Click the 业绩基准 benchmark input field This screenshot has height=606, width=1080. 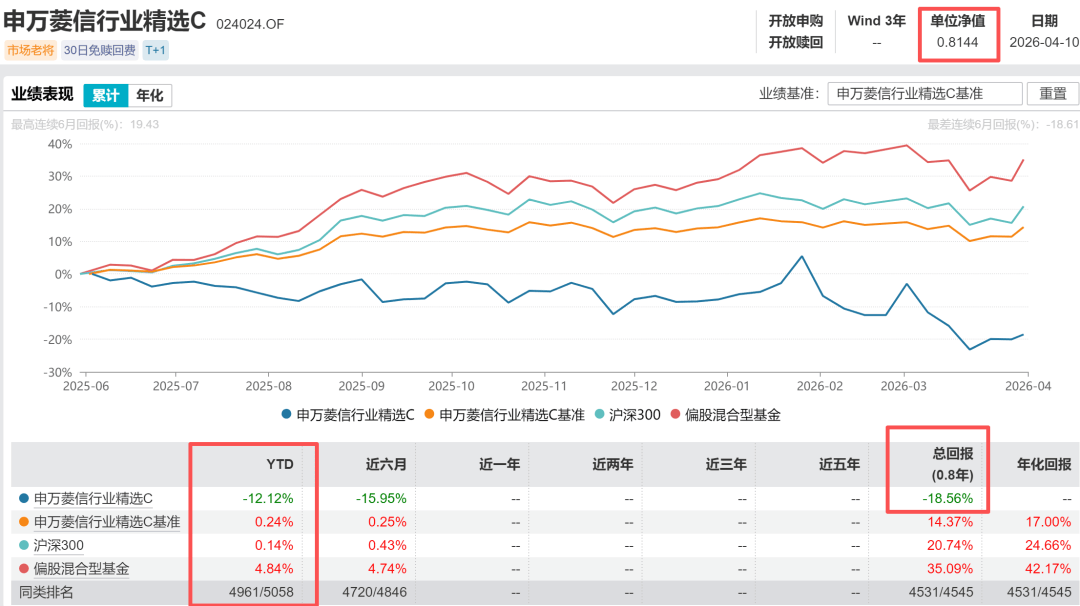tap(925, 94)
